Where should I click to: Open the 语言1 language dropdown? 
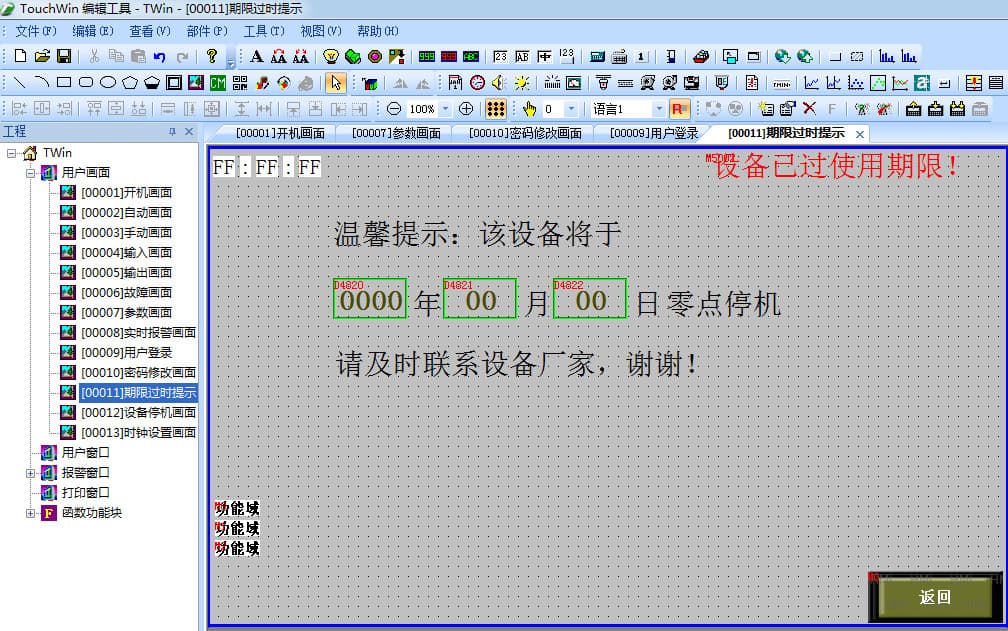click(658, 108)
